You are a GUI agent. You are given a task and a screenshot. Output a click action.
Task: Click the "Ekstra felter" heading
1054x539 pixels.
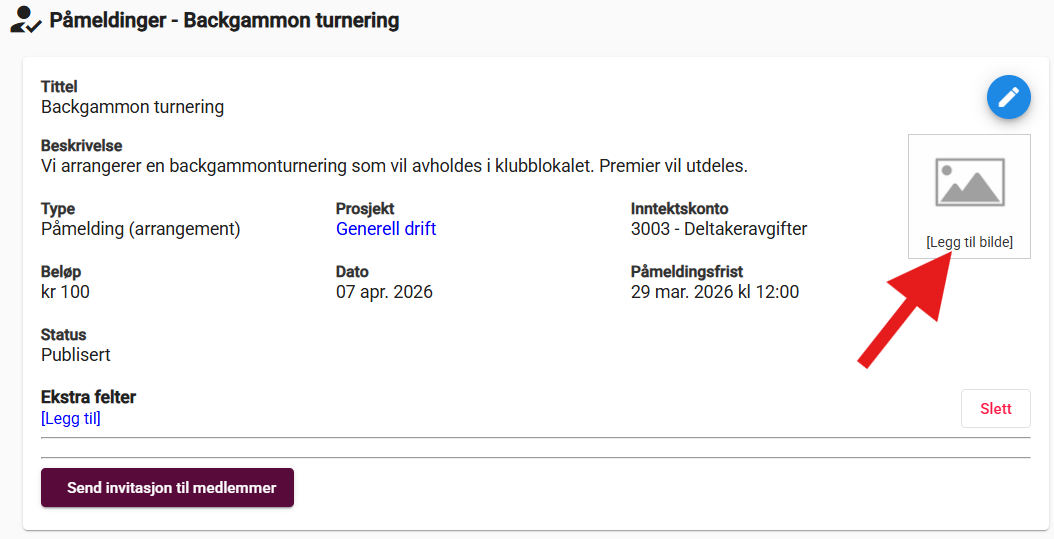click(x=88, y=397)
